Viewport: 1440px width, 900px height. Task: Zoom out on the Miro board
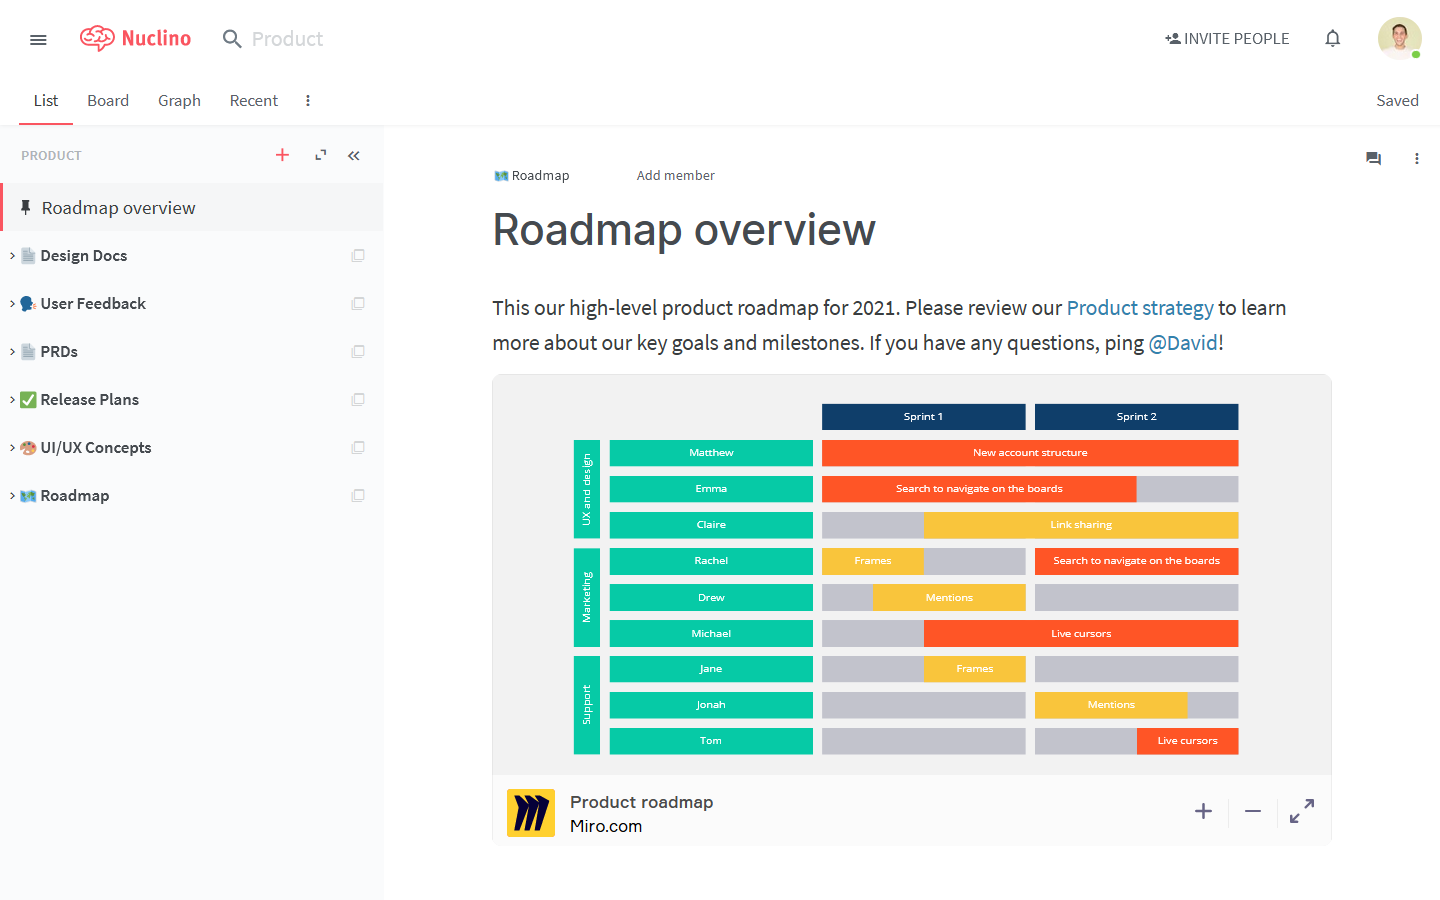(1253, 811)
